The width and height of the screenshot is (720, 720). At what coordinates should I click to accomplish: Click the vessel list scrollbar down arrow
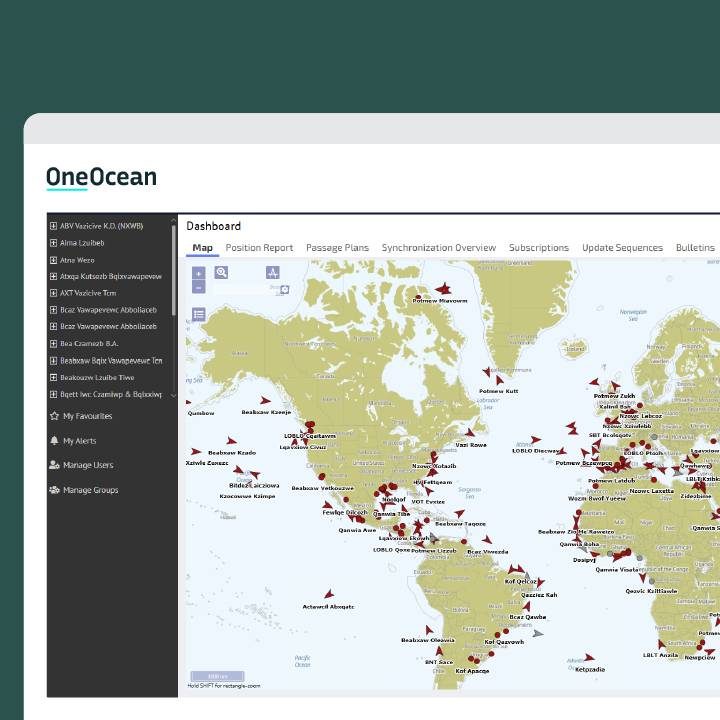174,396
